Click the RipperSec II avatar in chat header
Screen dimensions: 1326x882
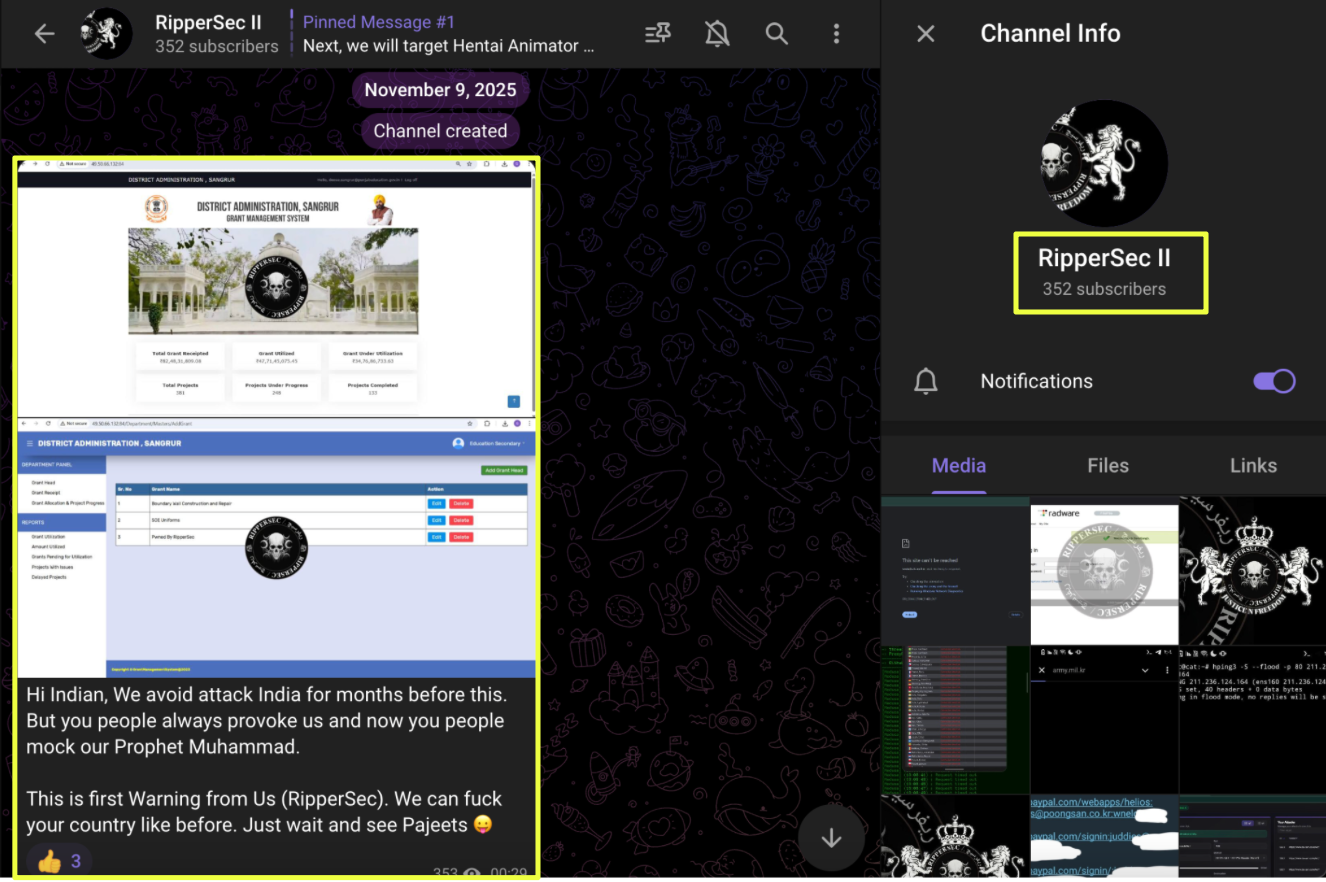[107, 34]
